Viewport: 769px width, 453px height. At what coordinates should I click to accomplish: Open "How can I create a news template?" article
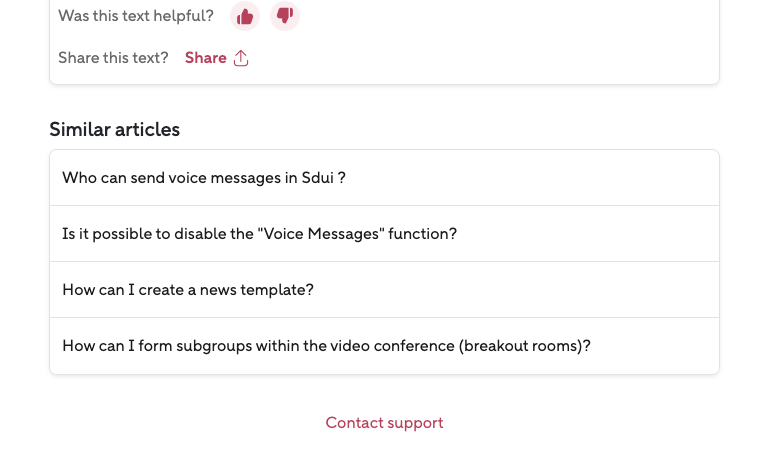[188, 290]
